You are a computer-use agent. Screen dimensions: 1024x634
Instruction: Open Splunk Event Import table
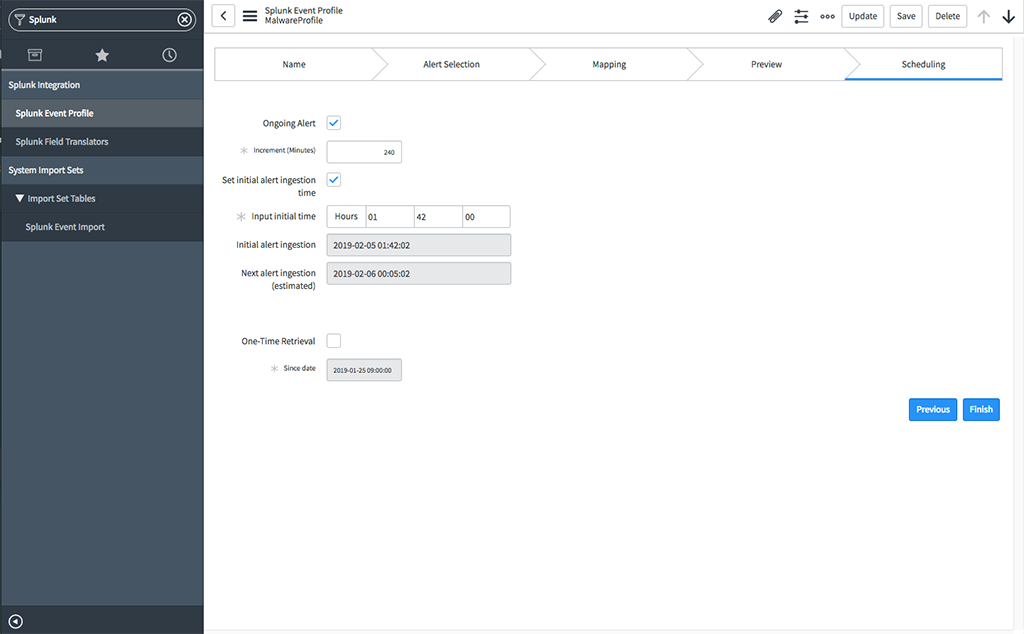[x=102, y=227]
